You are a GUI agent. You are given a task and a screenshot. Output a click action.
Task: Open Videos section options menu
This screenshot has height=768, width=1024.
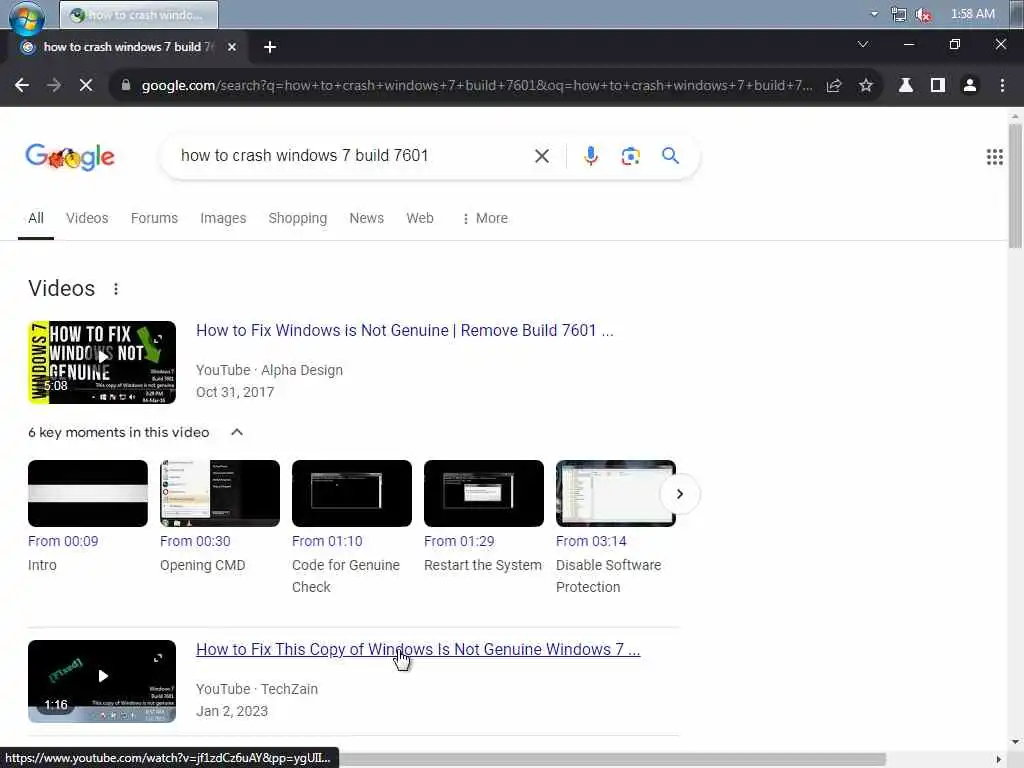(116, 289)
